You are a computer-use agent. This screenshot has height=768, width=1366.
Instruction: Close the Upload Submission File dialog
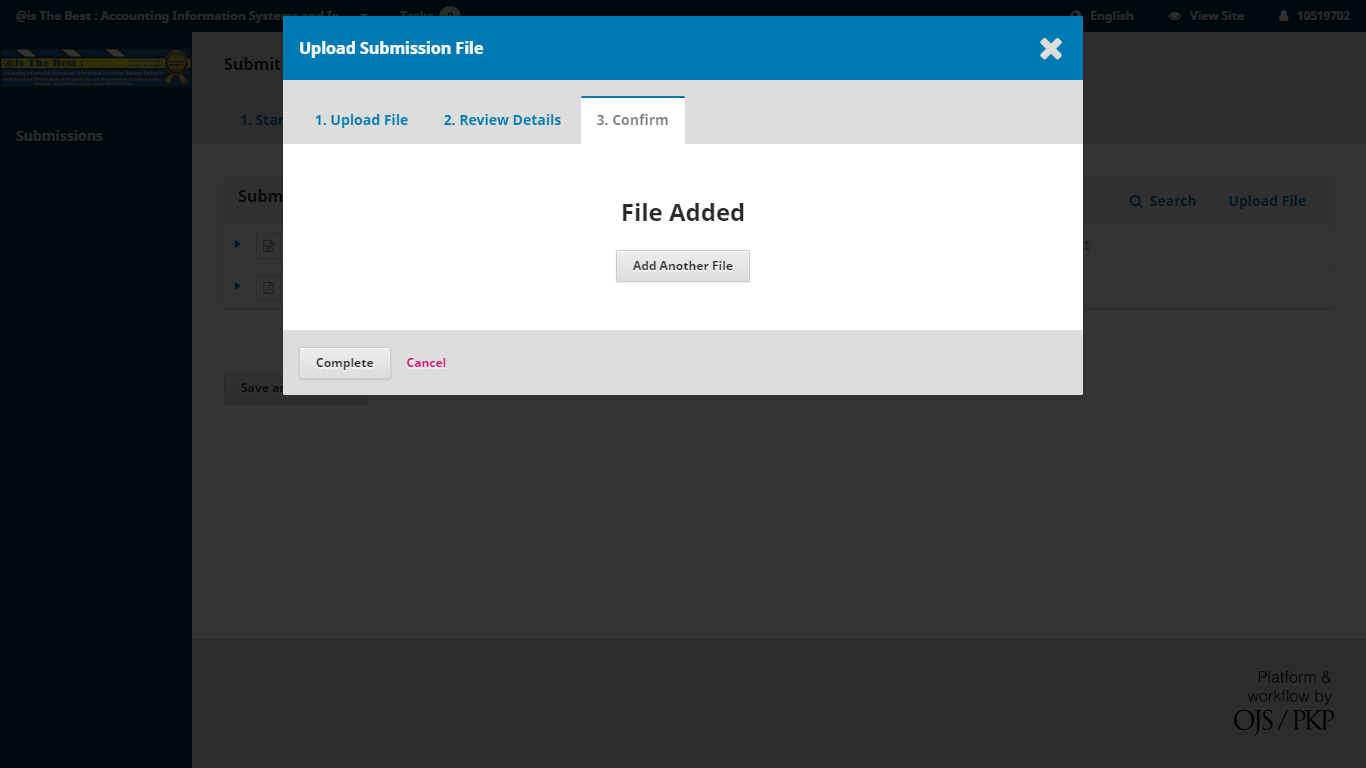(x=1050, y=48)
